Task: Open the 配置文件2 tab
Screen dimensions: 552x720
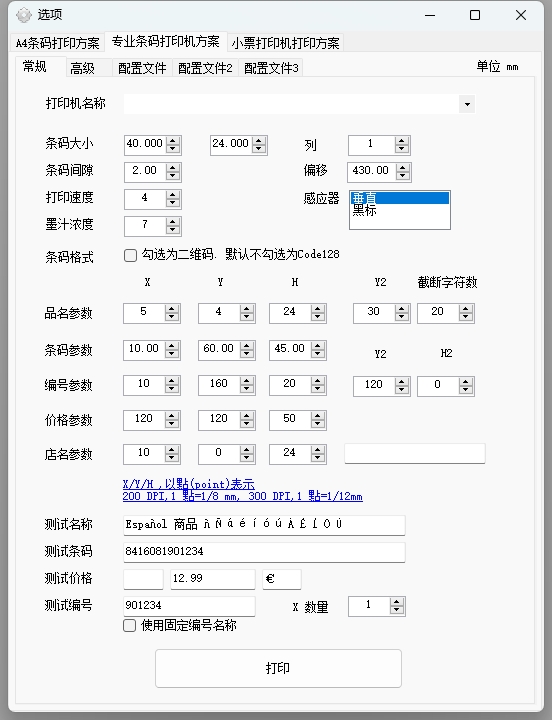Action: [x=205, y=68]
